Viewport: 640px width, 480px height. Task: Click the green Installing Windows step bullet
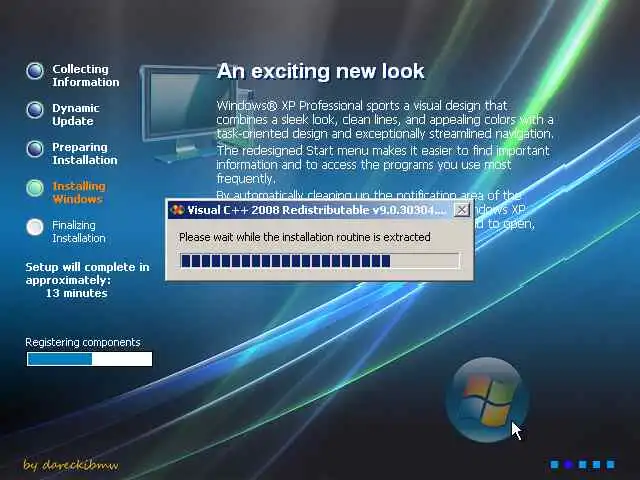click(x=35, y=188)
